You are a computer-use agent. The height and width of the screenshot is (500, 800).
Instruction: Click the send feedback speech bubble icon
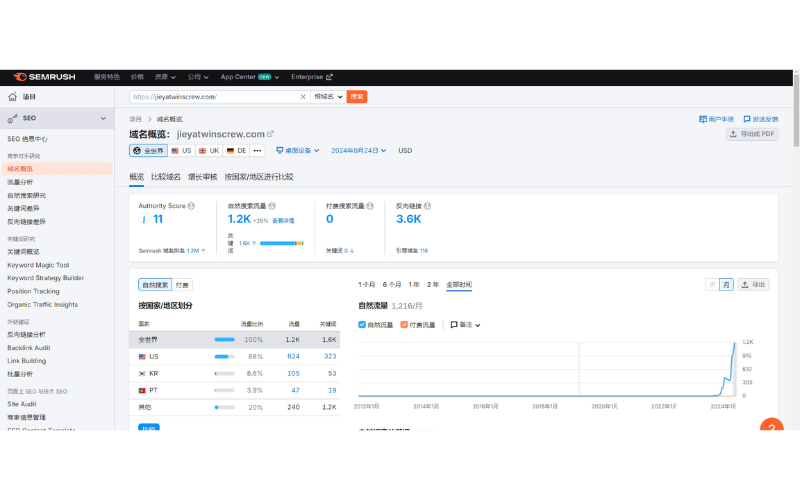coord(747,119)
